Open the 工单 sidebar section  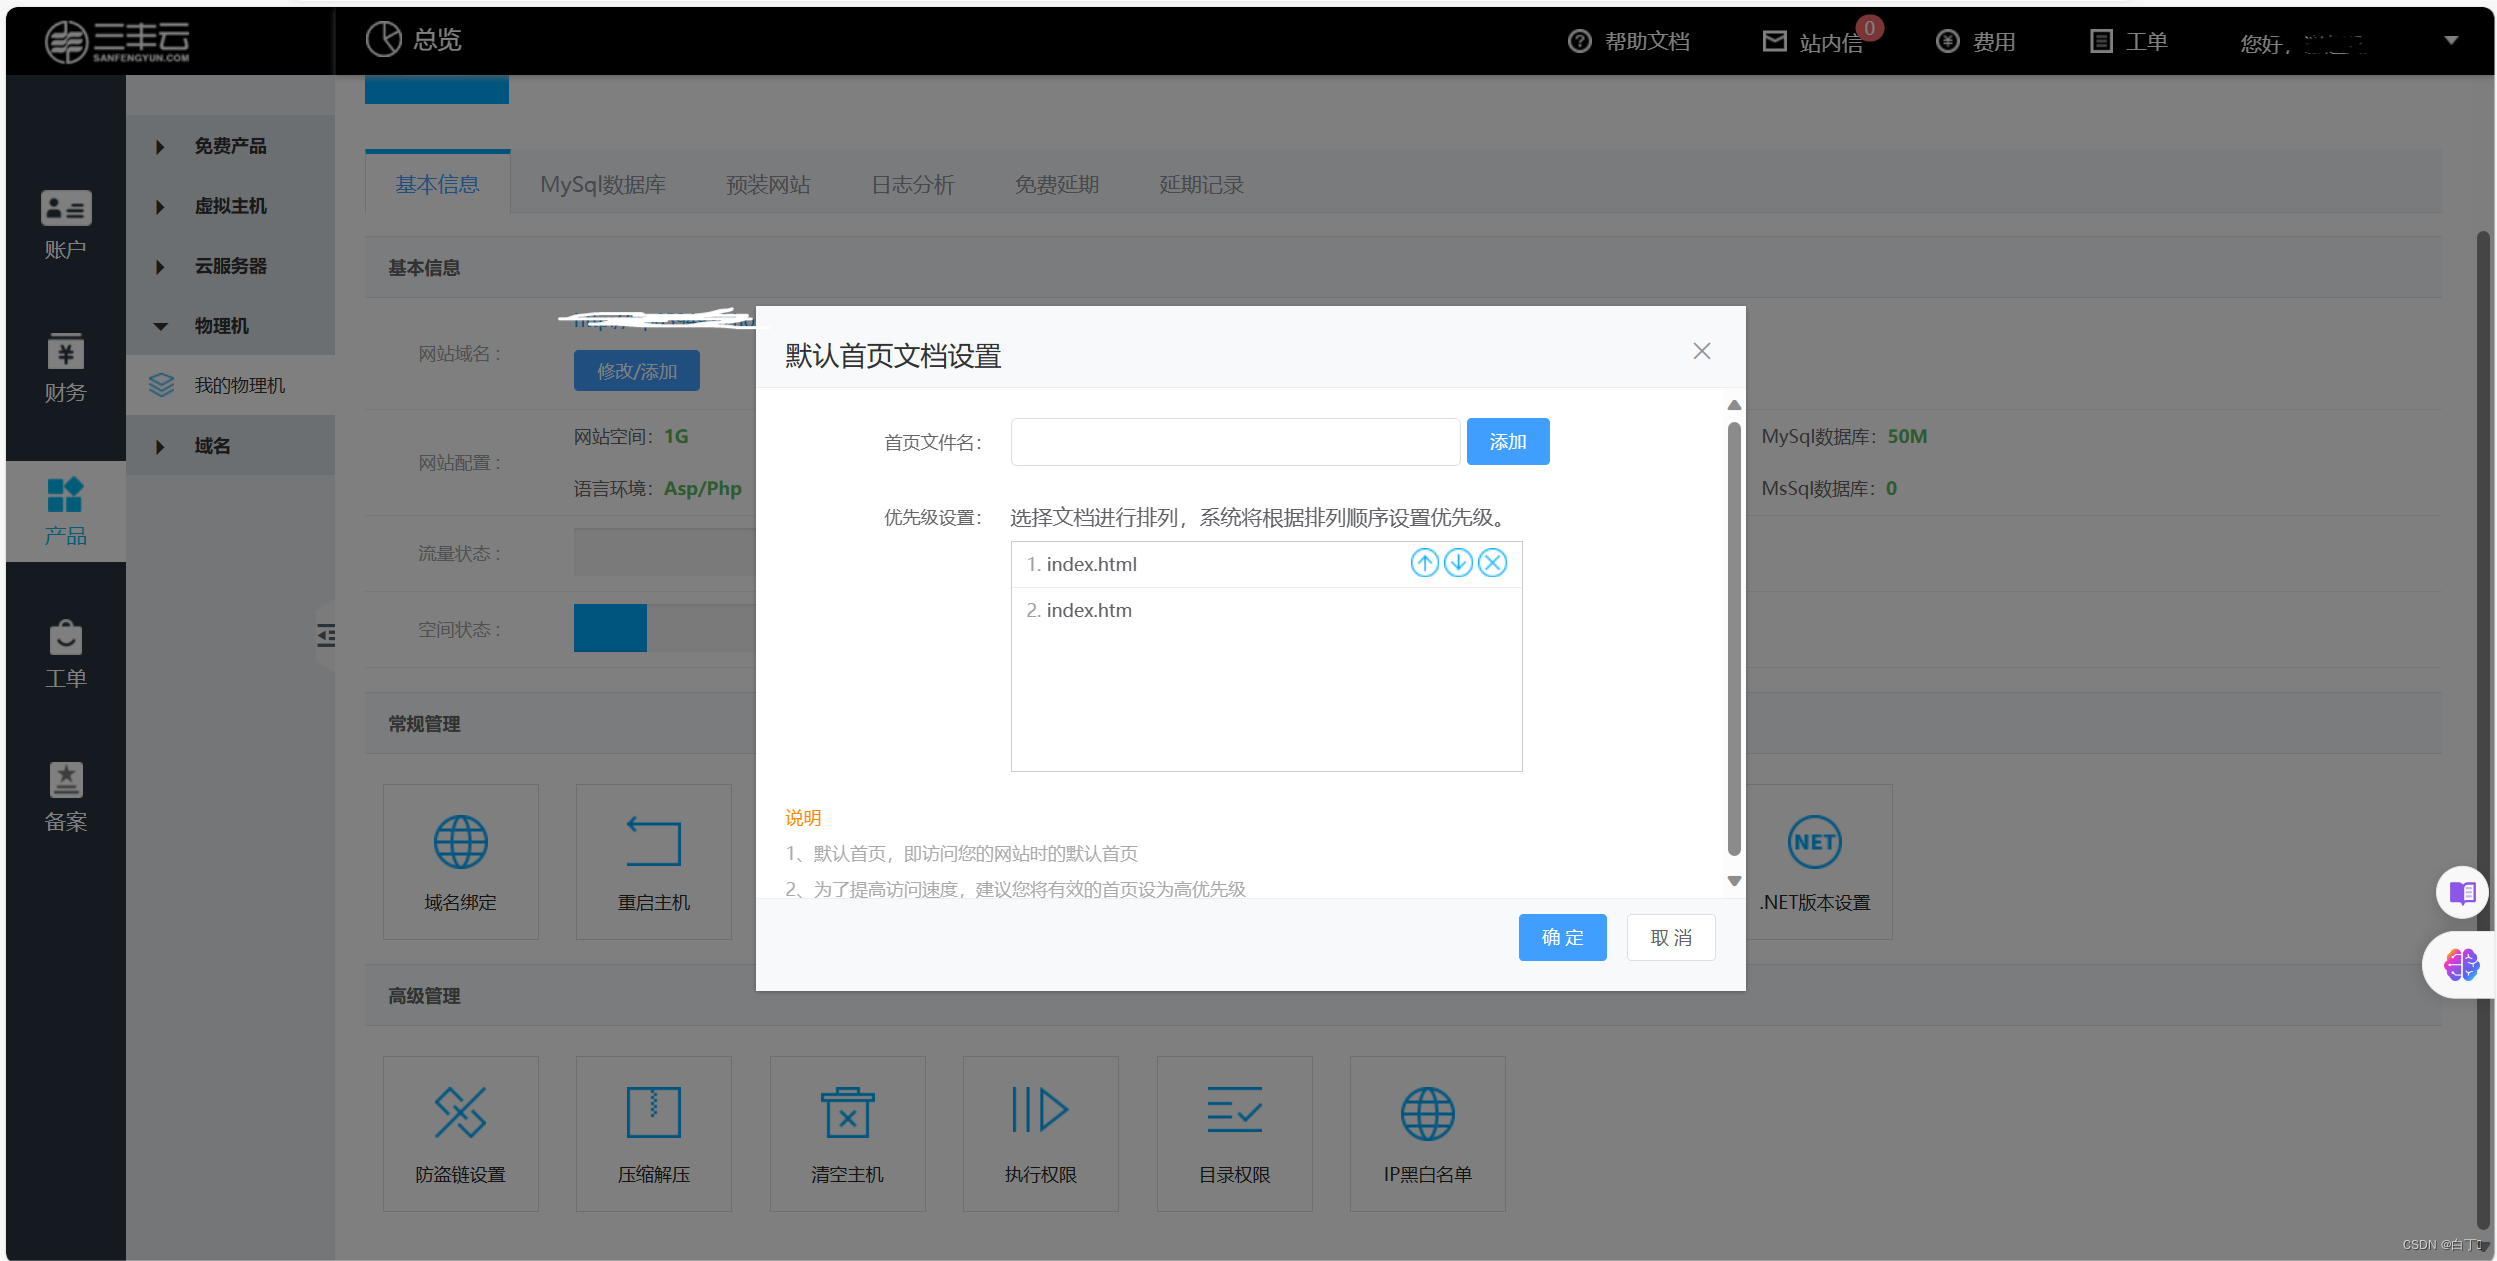[x=66, y=654]
